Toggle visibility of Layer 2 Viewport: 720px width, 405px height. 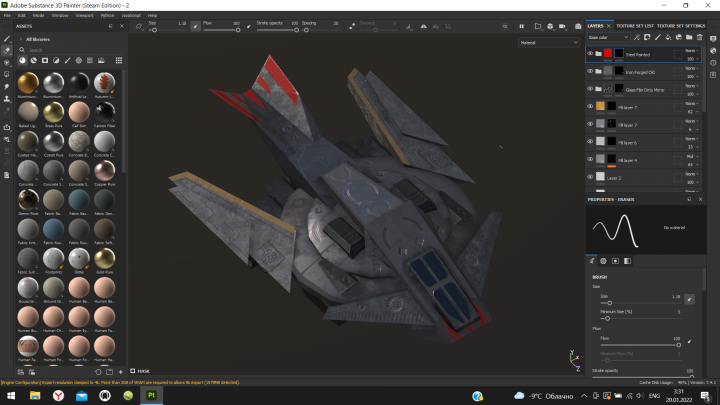coord(590,176)
